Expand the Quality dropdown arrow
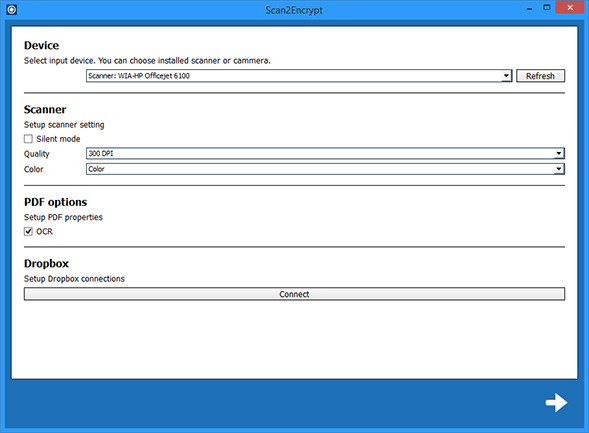 (559, 153)
